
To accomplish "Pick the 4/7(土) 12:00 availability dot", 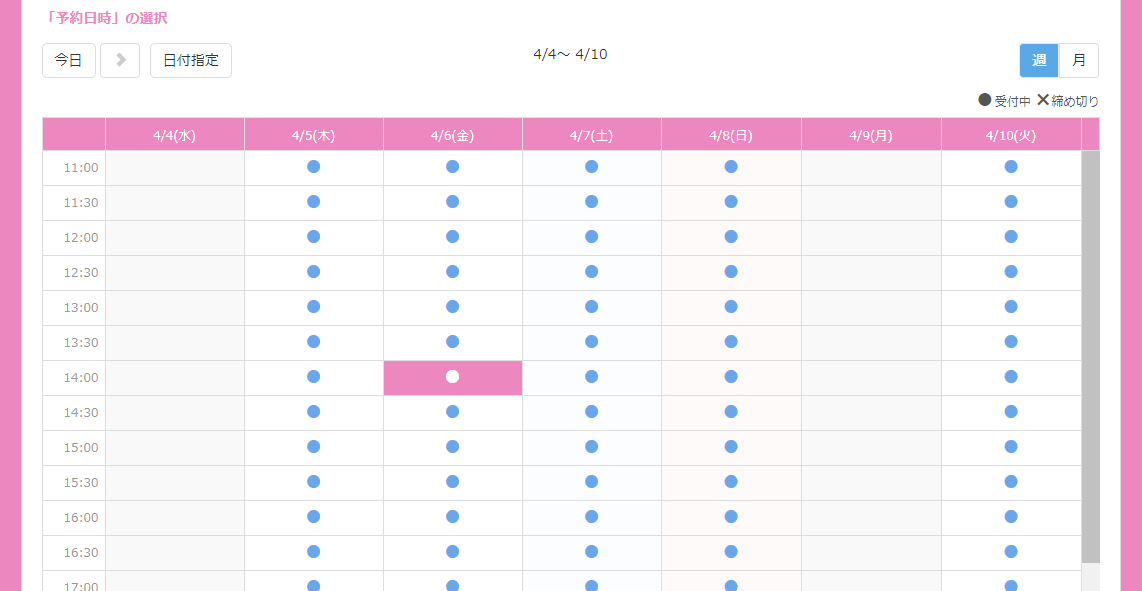I will (x=591, y=237).
